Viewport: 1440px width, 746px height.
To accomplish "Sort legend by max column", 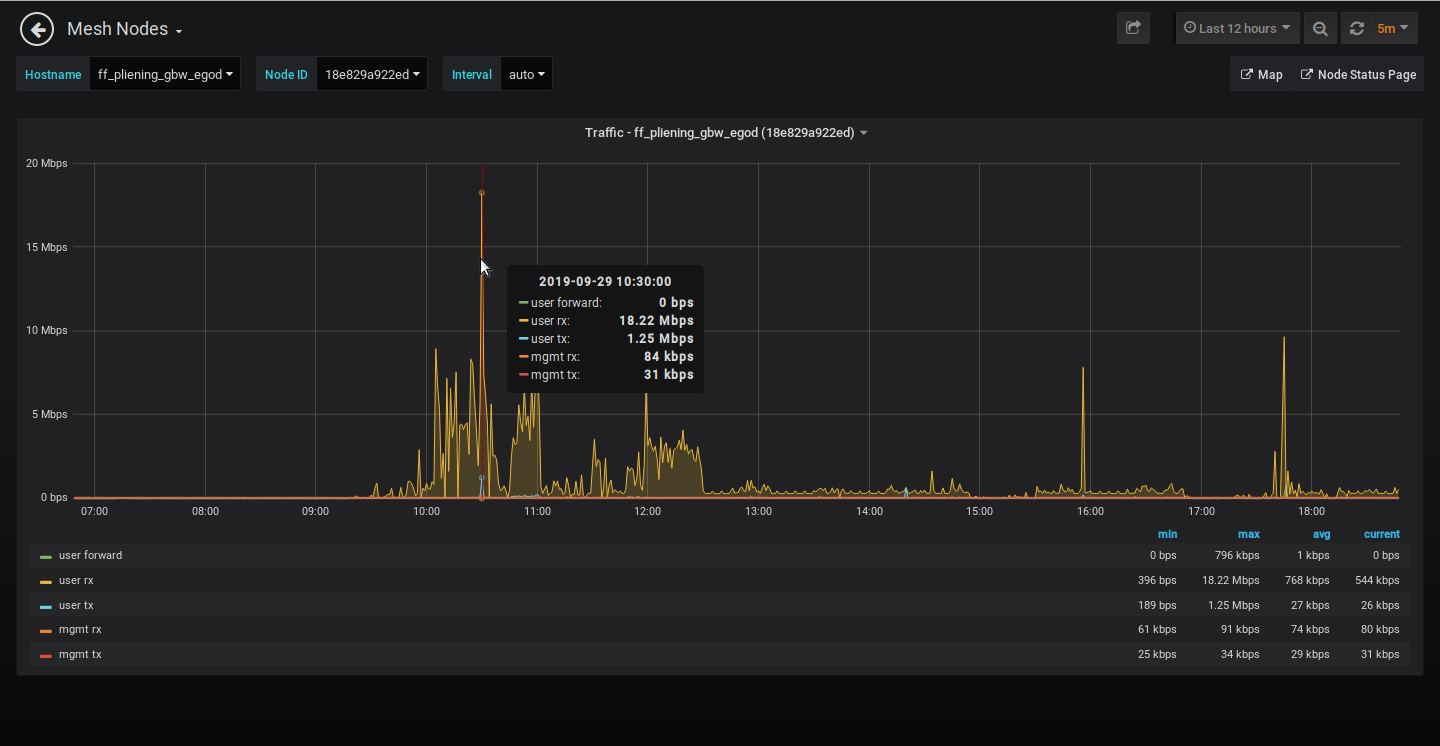I will click(1248, 534).
